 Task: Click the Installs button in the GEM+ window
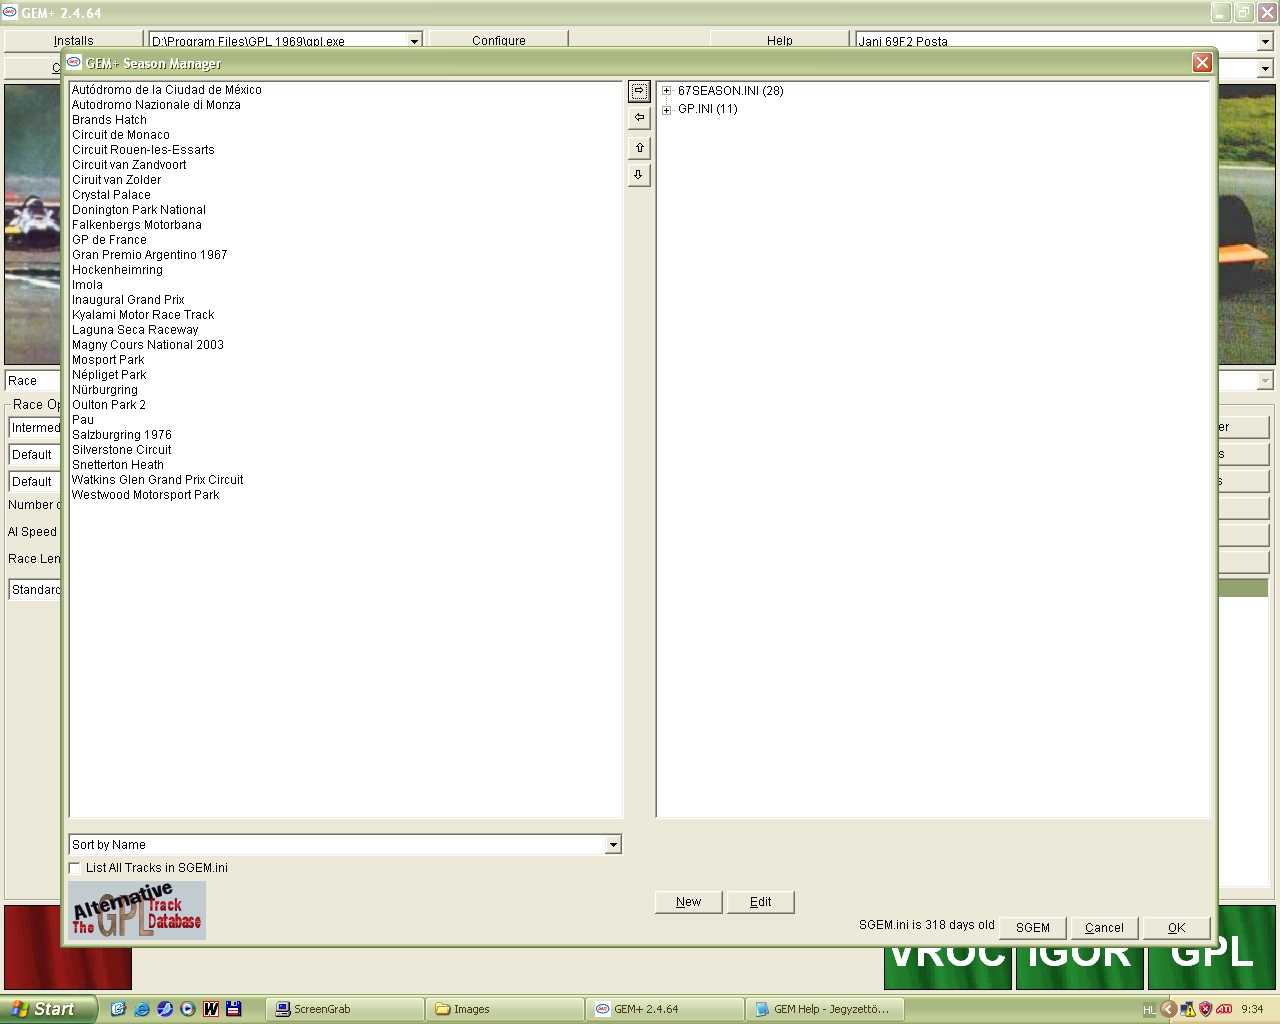click(x=73, y=41)
